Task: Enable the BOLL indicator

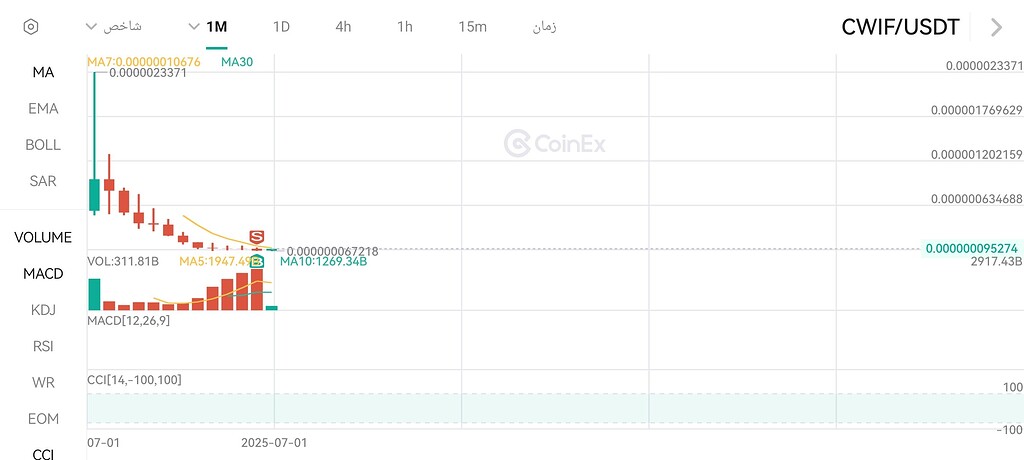Action: [43, 145]
